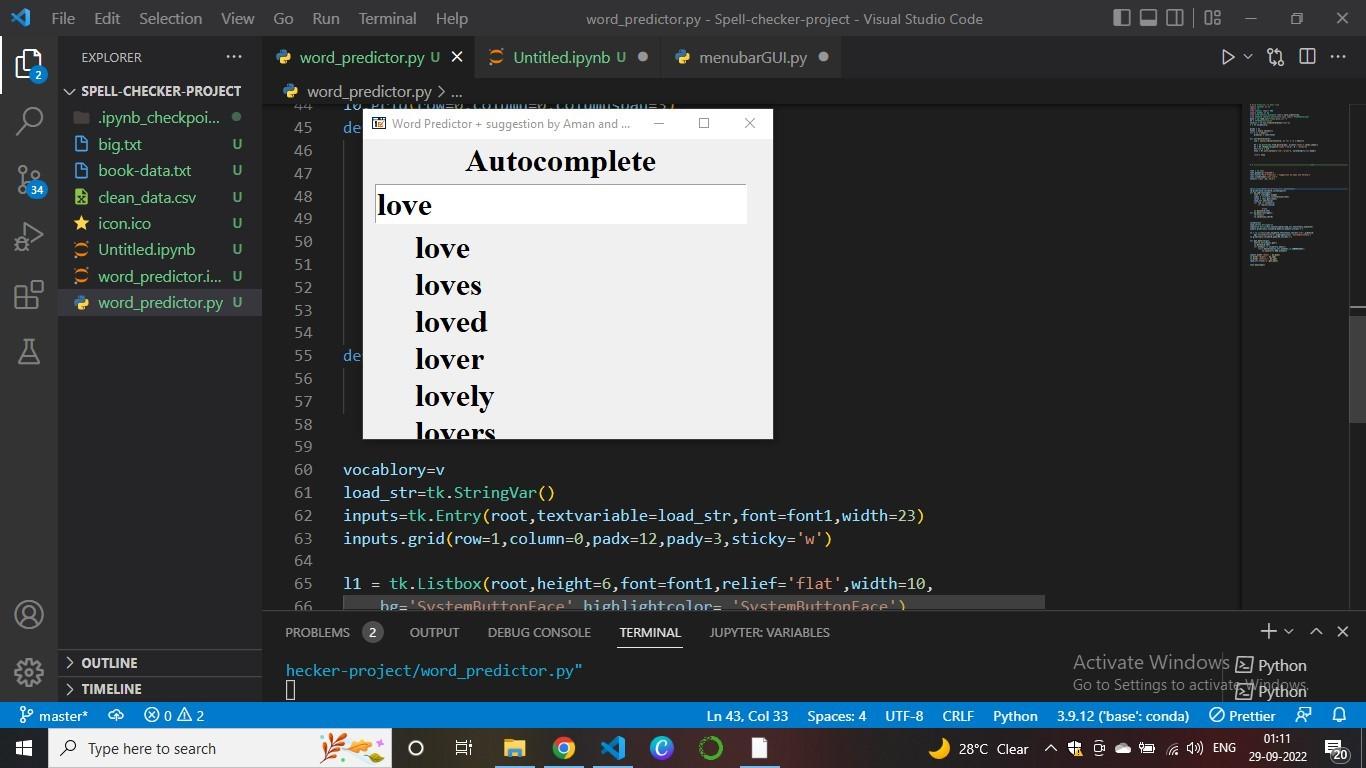Open icon.ico in the Explorer
Image resolution: width=1366 pixels, height=768 pixels.
tap(160, 223)
